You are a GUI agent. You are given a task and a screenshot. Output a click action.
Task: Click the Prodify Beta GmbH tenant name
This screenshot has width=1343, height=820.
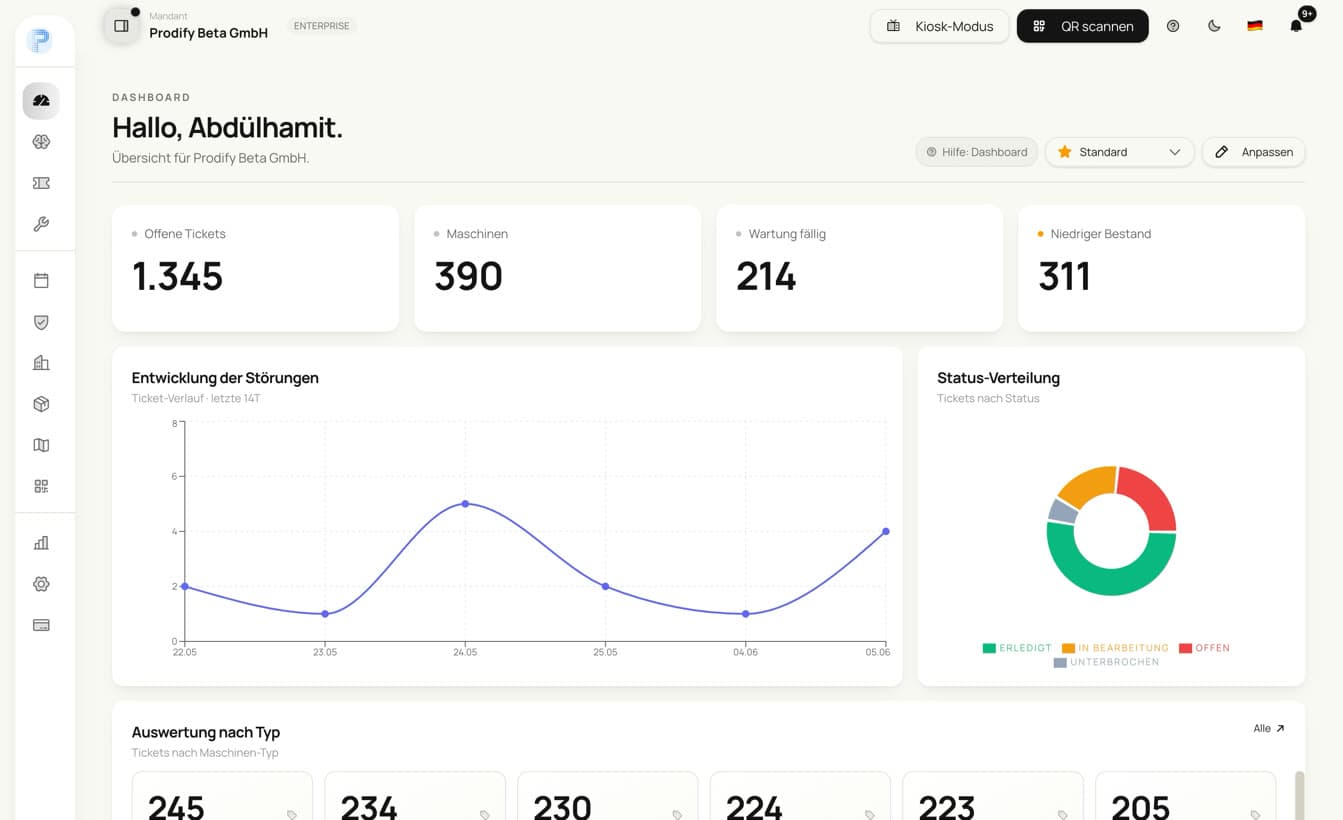(x=209, y=33)
